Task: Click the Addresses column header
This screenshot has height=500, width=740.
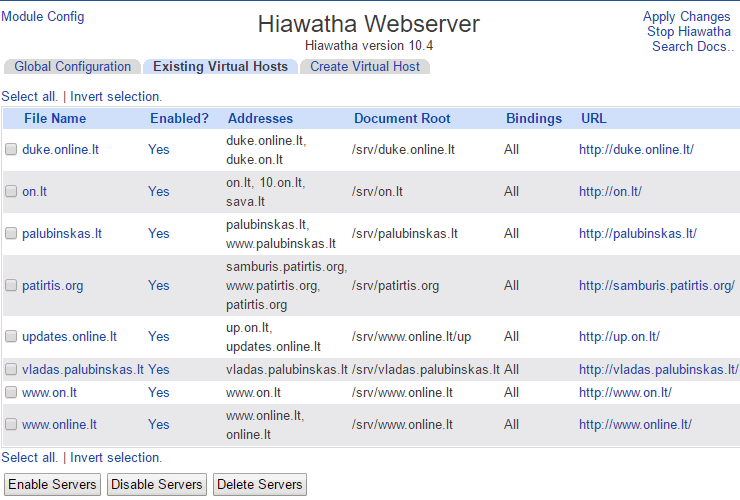Action: pos(261,119)
